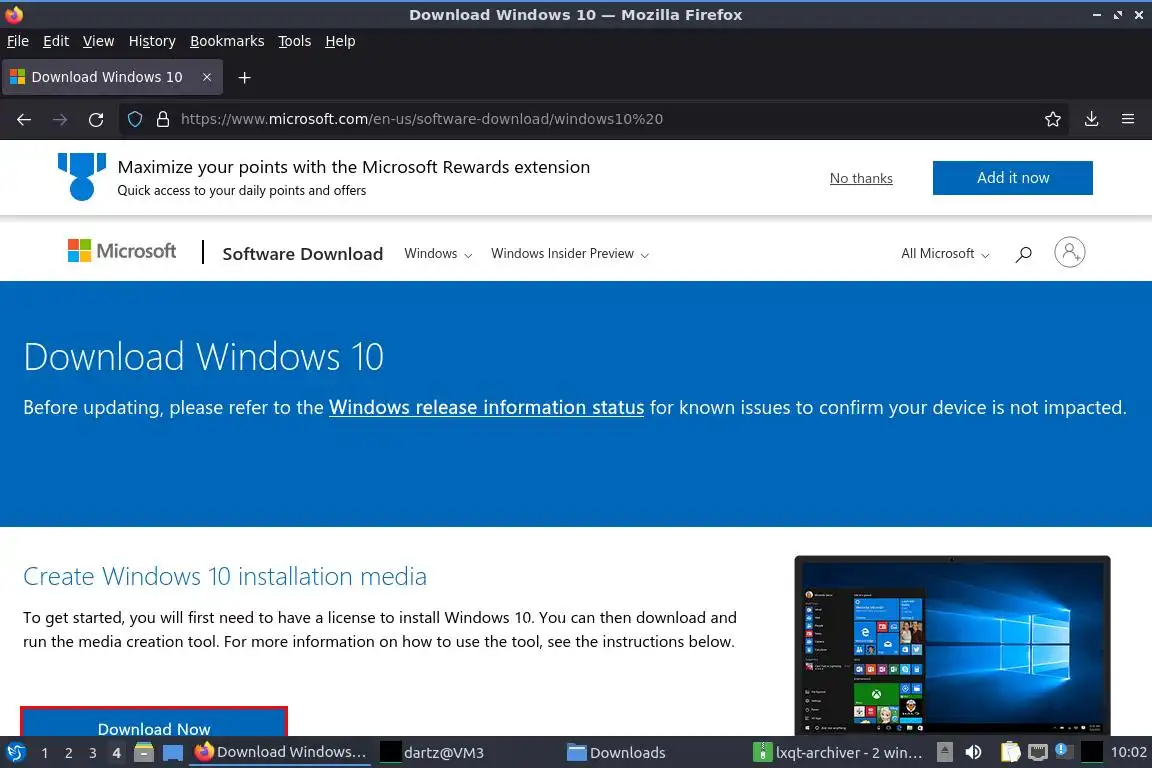The width and height of the screenshot is (1152, 768).
Task: Open a new tab
Action: [245, 77]
